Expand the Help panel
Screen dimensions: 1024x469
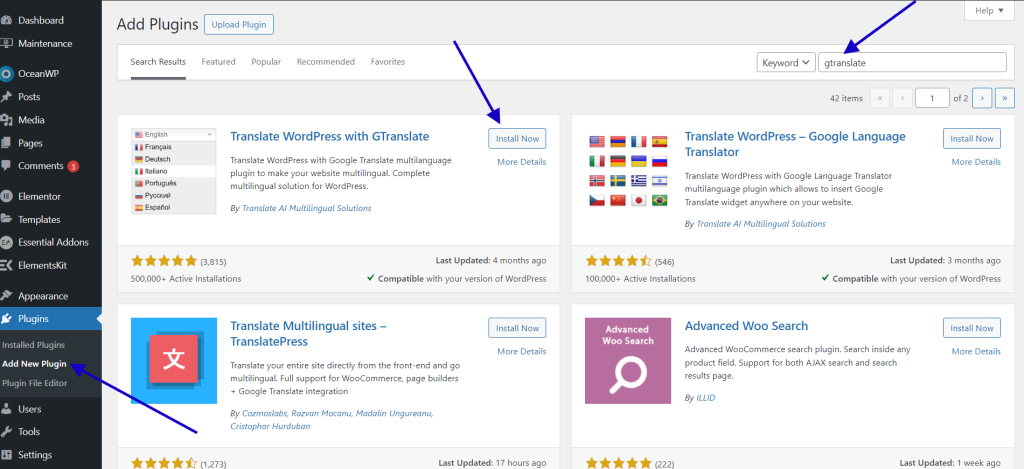tap(989, 10)
